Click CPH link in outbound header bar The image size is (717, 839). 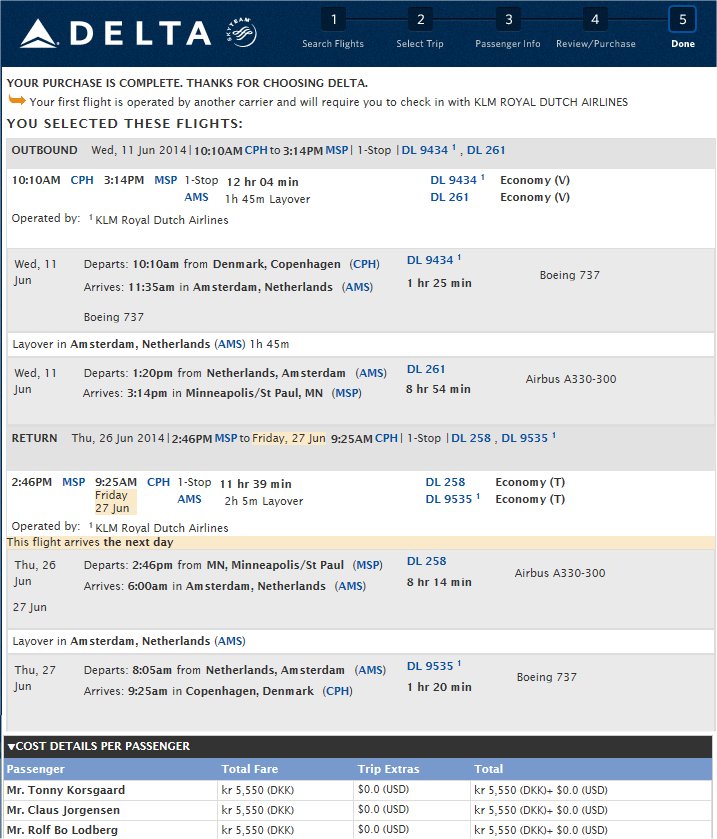[256, 150]
